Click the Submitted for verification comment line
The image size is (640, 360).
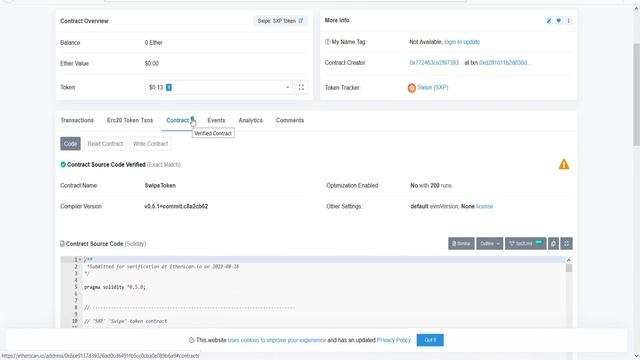click(x=163, y=267)
